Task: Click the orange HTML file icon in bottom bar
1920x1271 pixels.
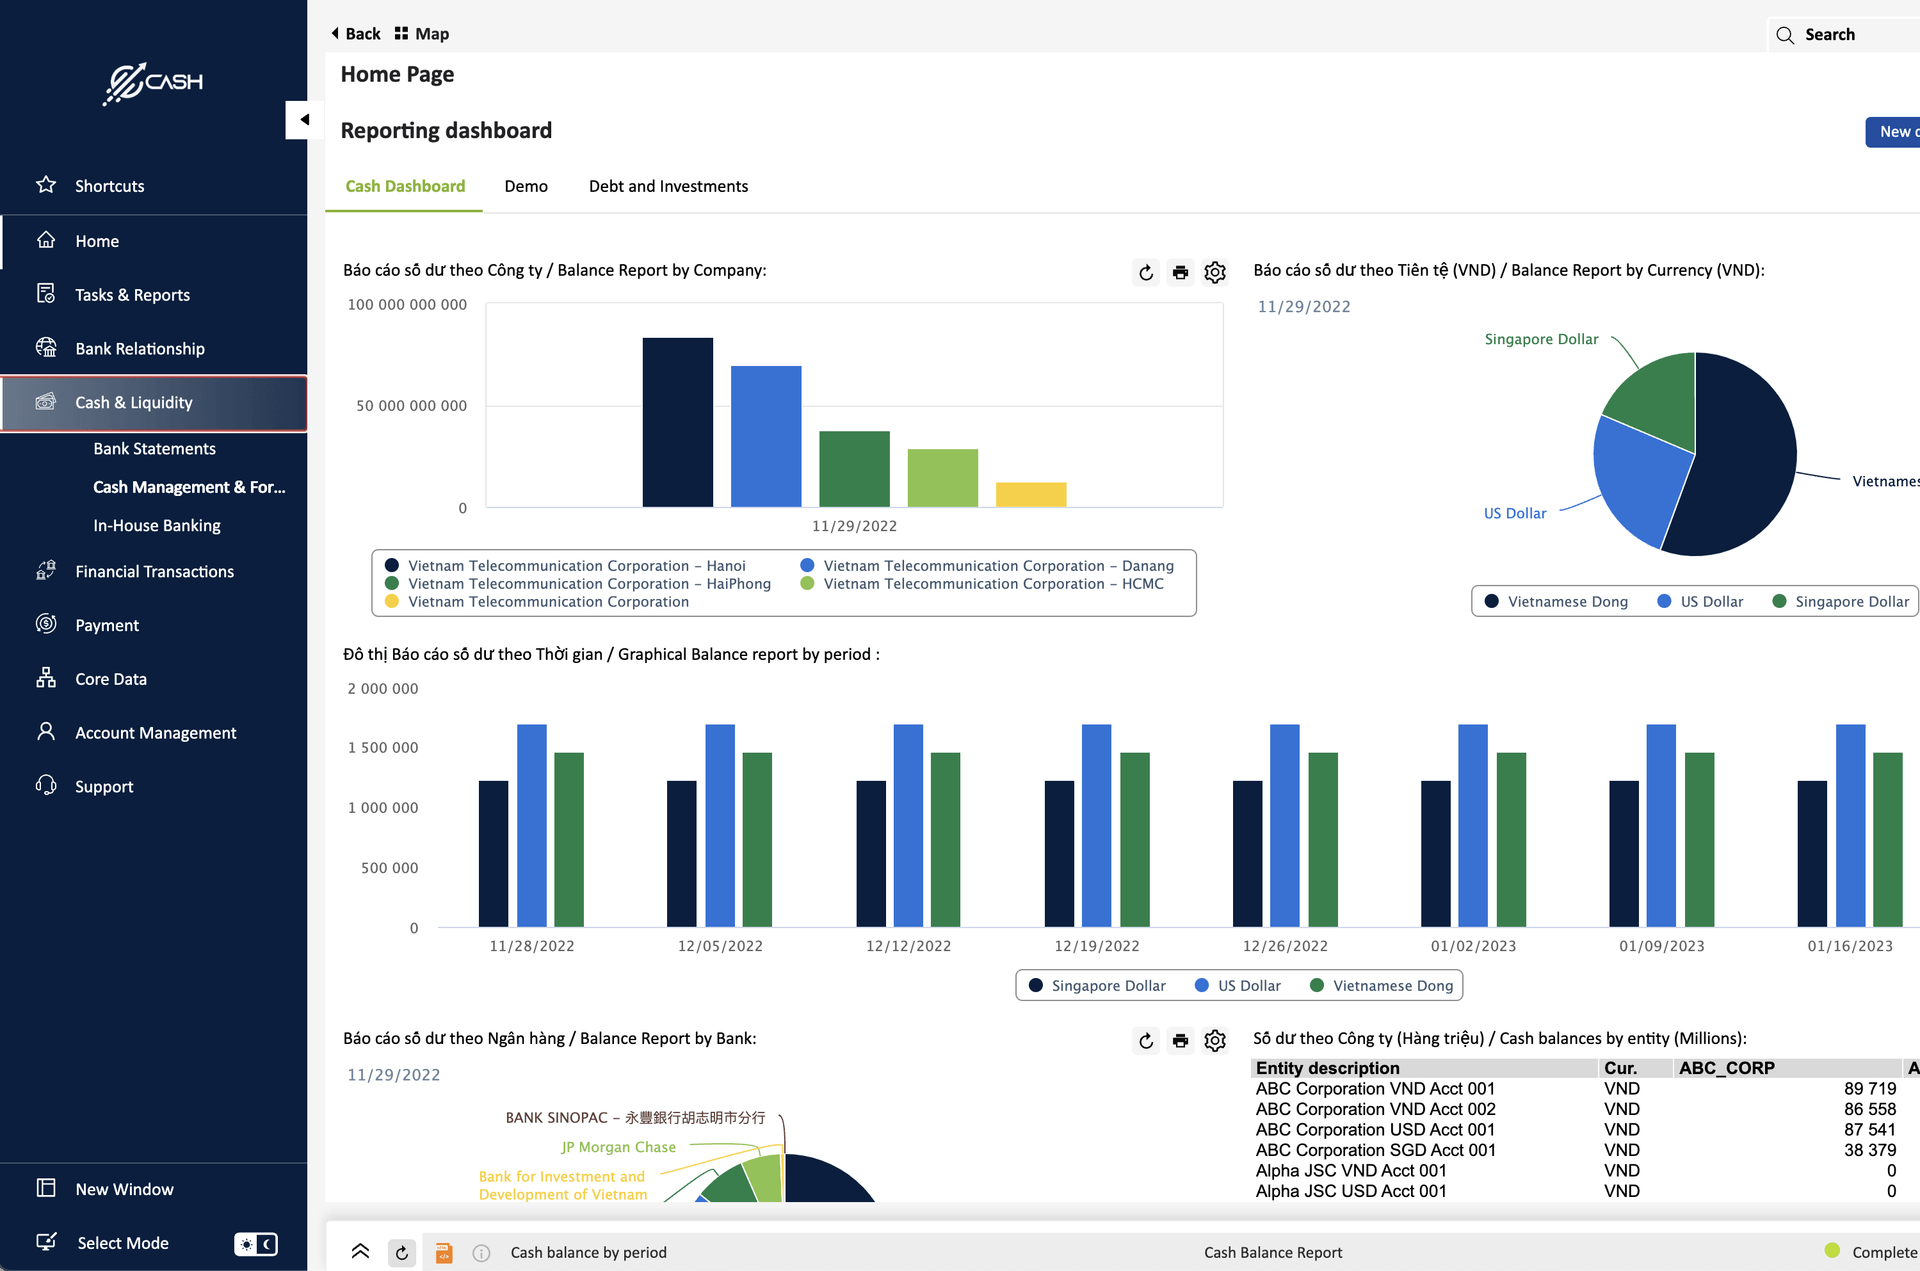Action: [x=444, y=1252]
